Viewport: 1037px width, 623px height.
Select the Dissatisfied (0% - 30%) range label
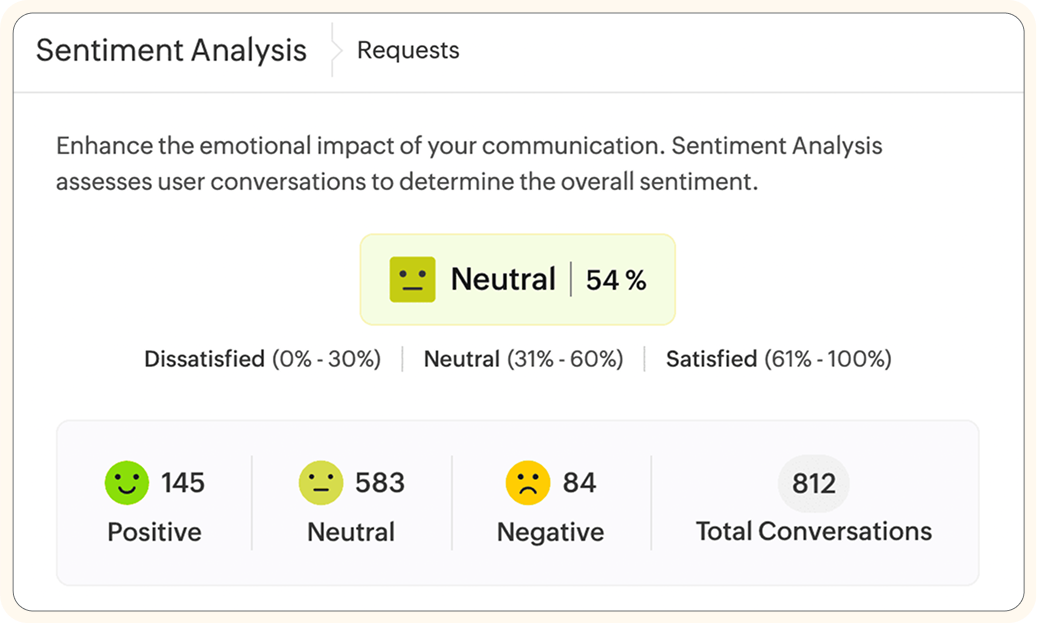tap(262, 359)
